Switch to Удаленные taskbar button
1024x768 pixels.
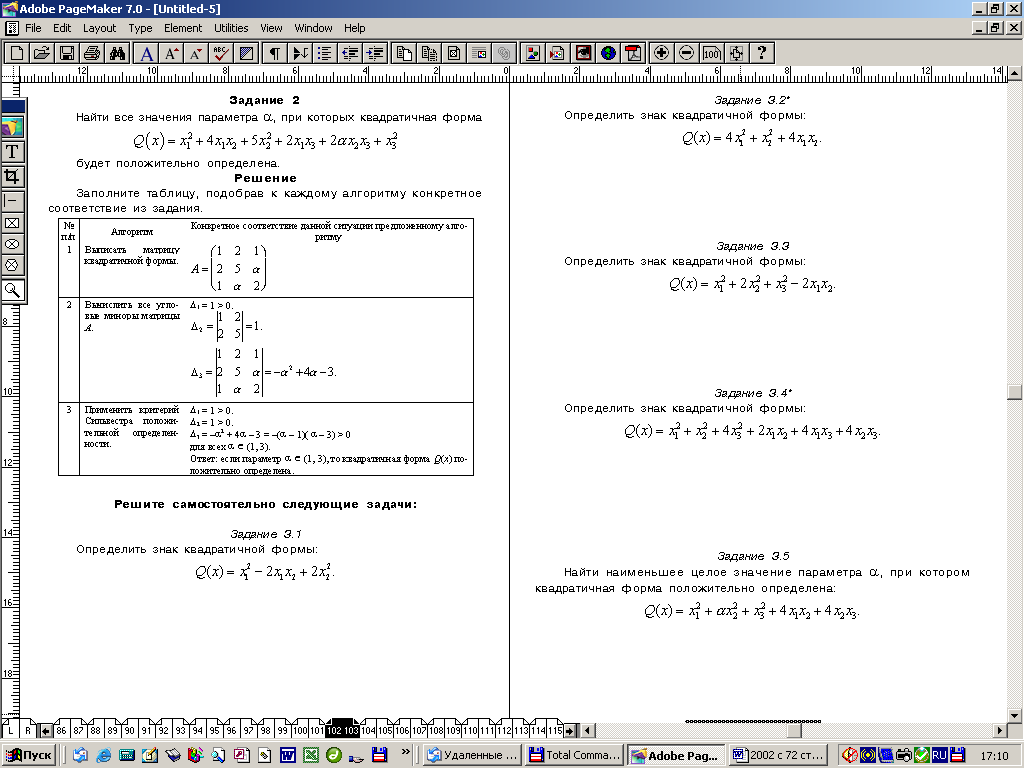point(473,755)
